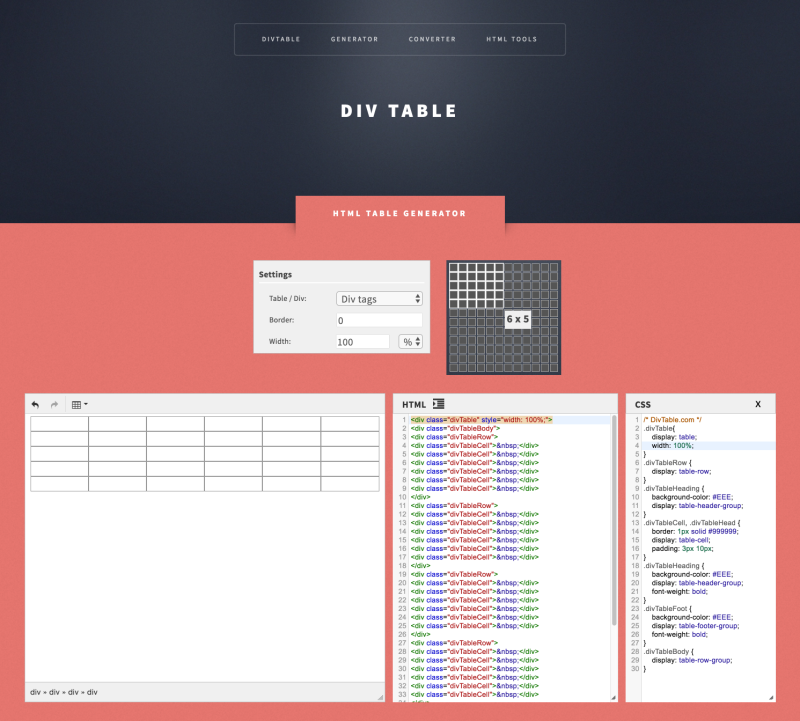
Task: Close the CSS panel with the X
Action: [758, 404]
